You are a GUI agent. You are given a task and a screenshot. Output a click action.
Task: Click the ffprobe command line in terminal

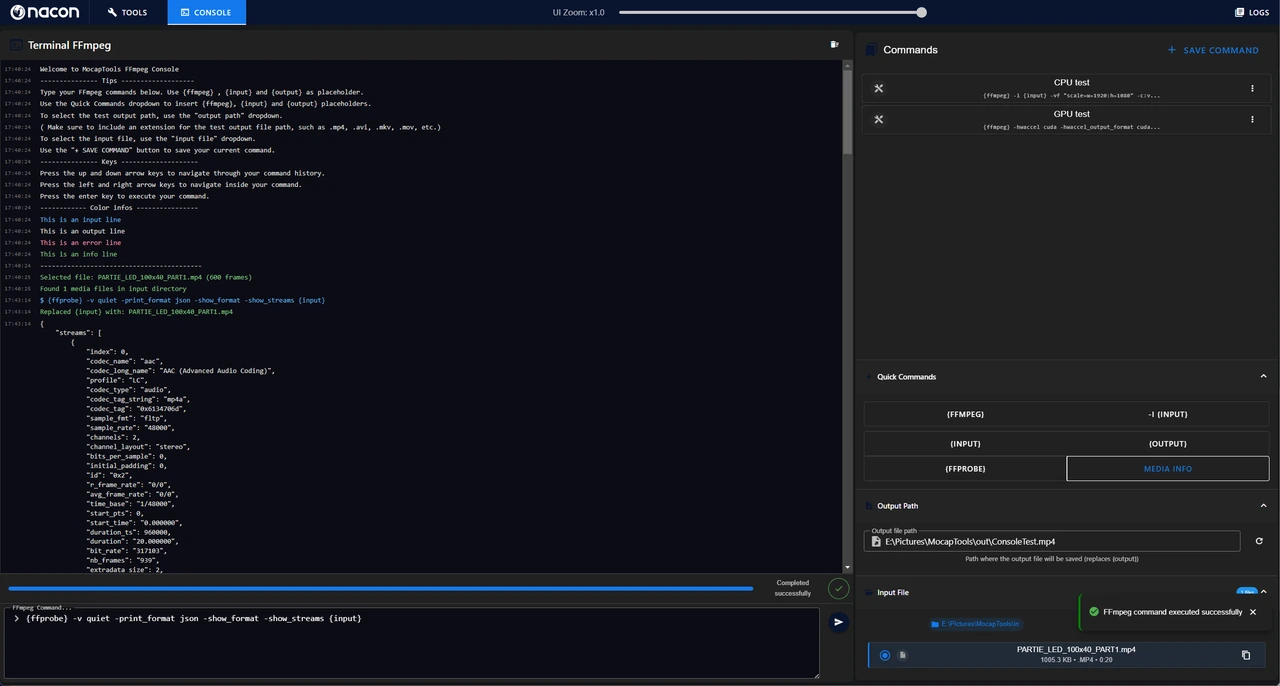coord(182,300)
